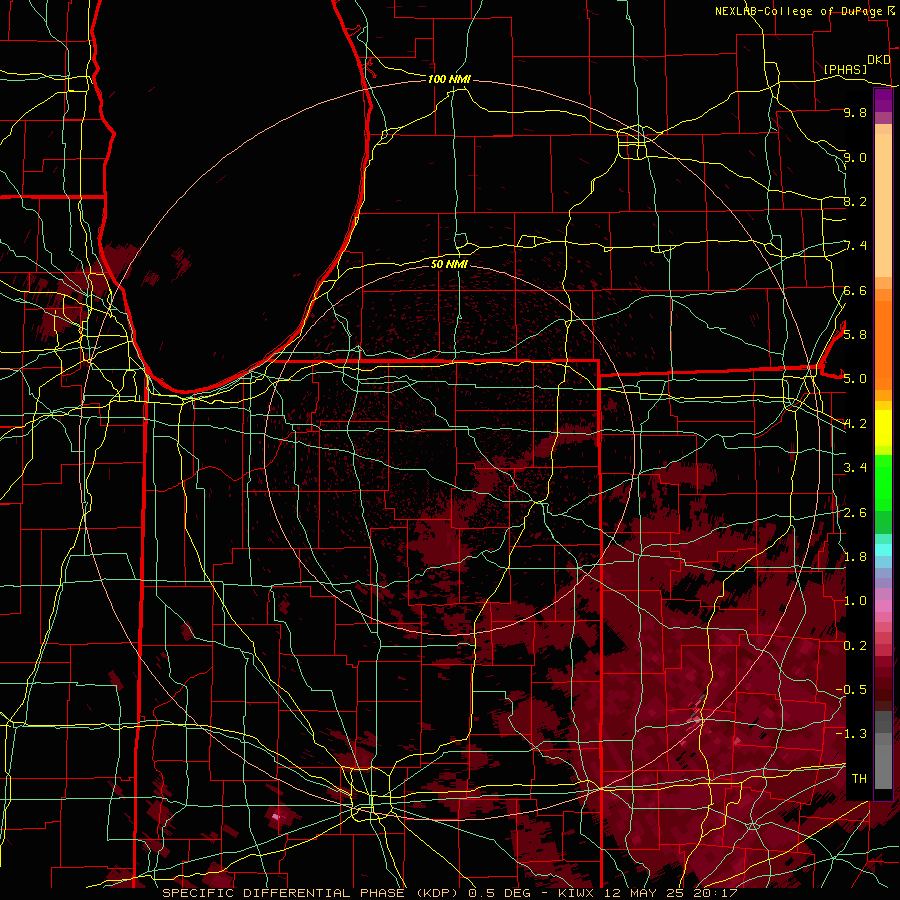900x900 pixels.
Task: Click the -1.3 value on the color scale
Action: click(x=851, y=734)
